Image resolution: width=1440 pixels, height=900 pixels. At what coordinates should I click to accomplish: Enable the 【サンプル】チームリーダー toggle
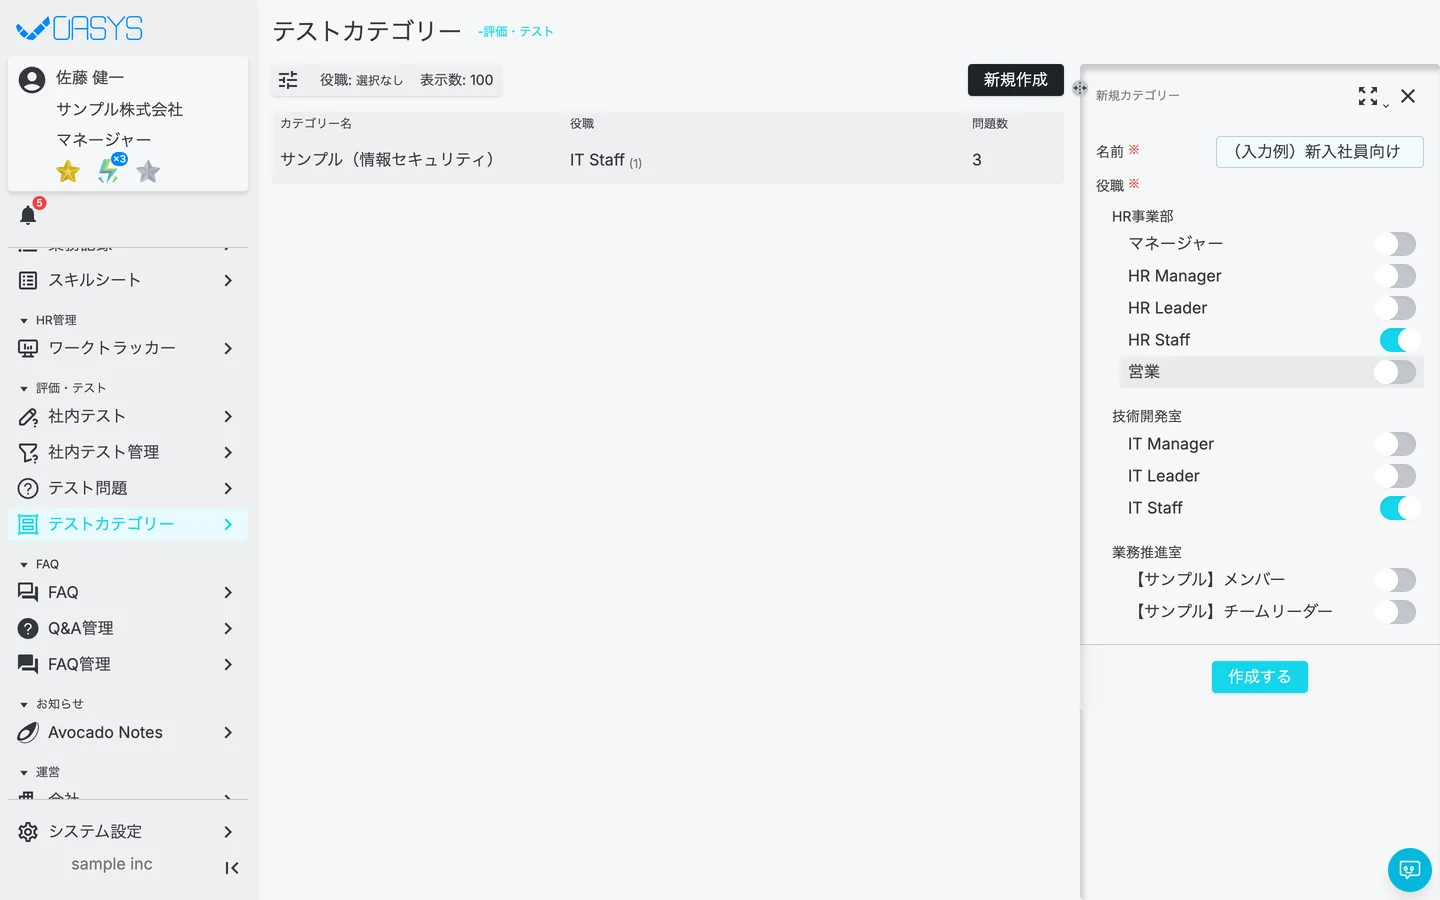pos(1395,611)
